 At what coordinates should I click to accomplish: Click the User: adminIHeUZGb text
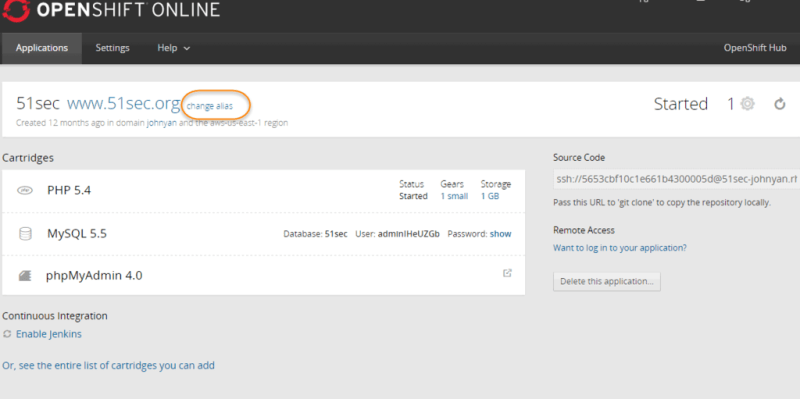point(397,234)
